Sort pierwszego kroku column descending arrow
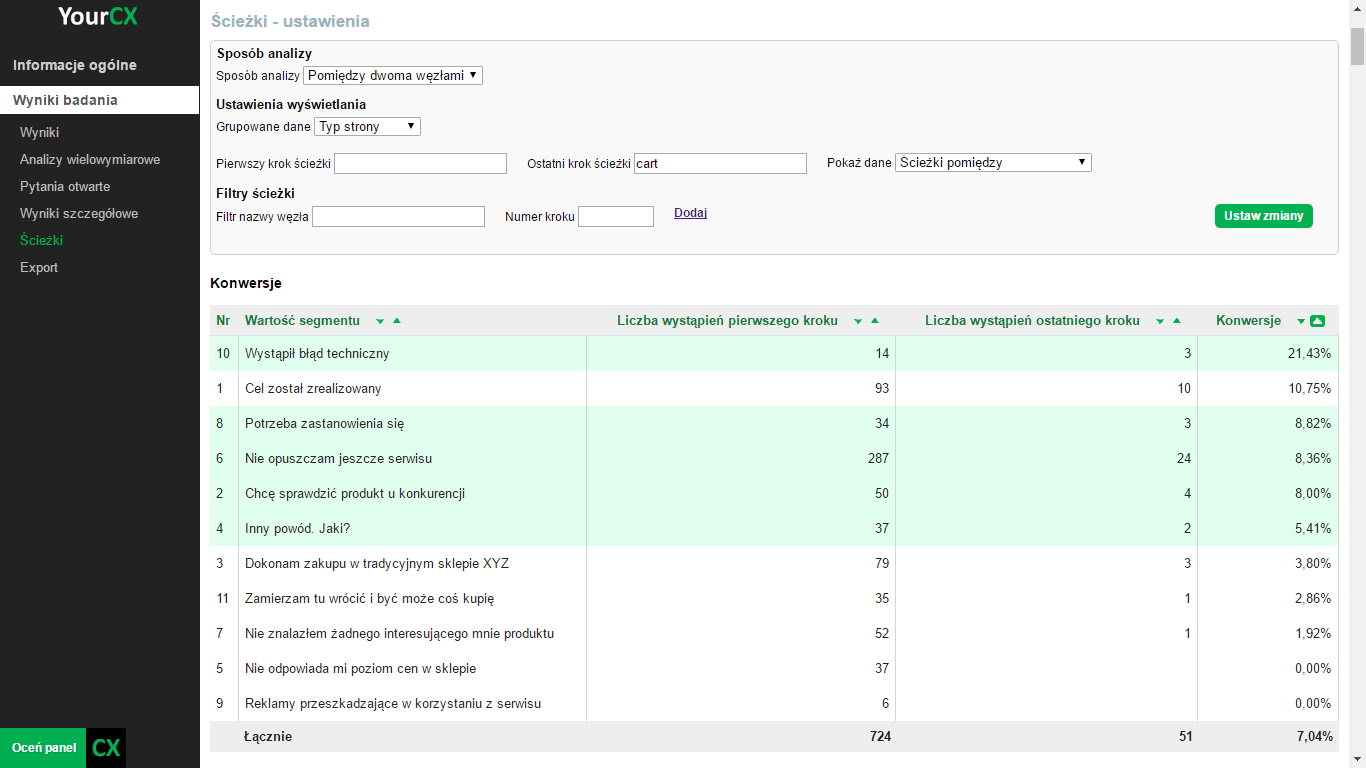The image size is (1366, 768). (858, 321)
